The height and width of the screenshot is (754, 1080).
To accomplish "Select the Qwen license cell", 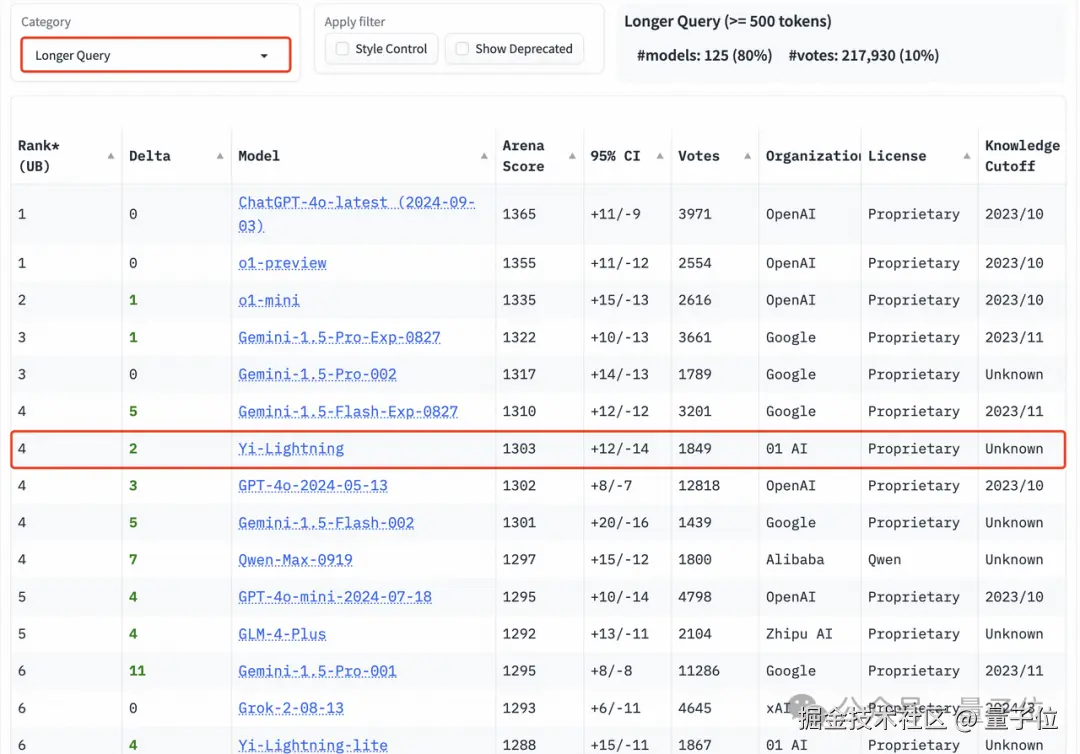I will point(884,560).
